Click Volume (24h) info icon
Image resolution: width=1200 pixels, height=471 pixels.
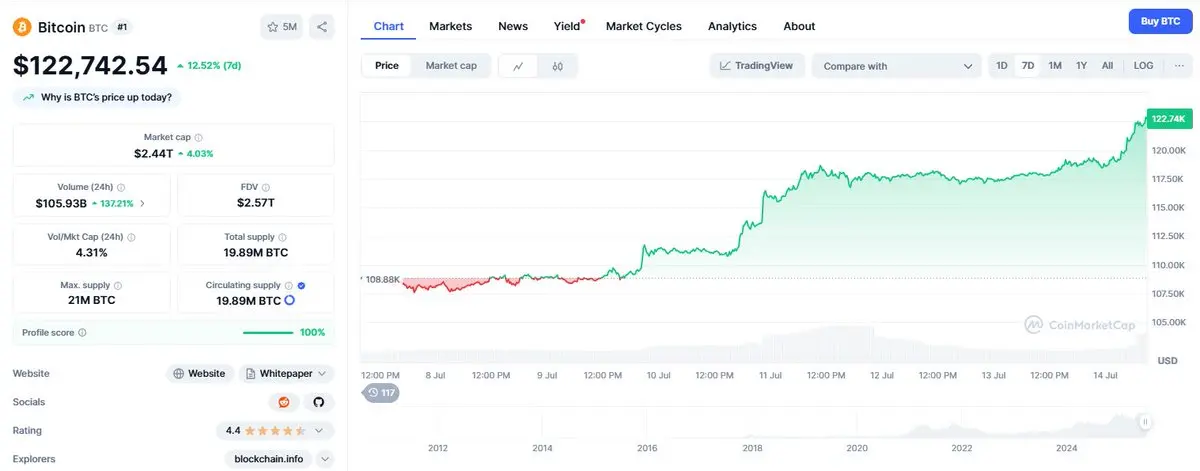(x=121, y=187)
